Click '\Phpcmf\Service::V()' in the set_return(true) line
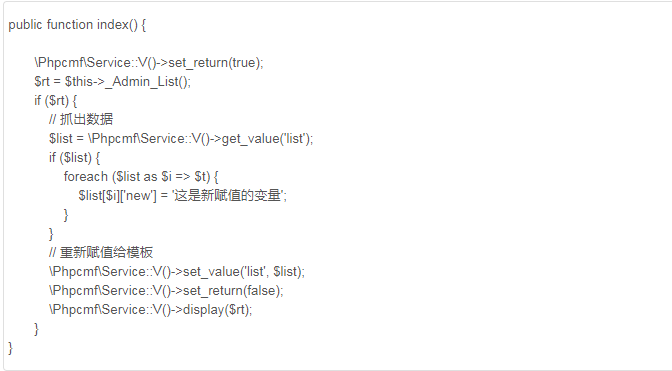The height and width of the screenshot is (371, 672). [95, 63]
